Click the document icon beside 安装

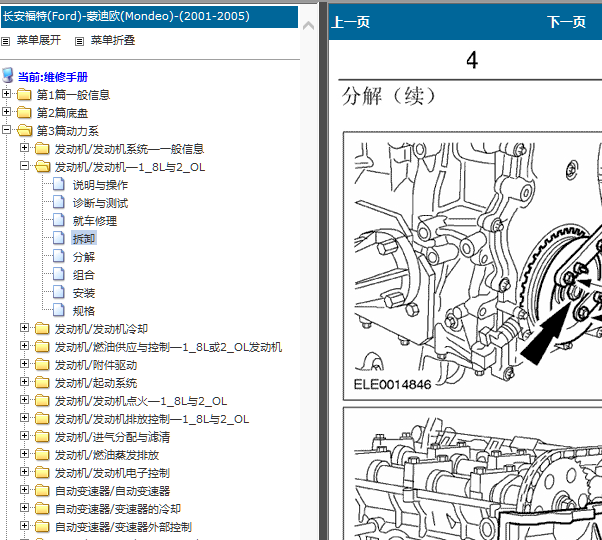point(59,292)
